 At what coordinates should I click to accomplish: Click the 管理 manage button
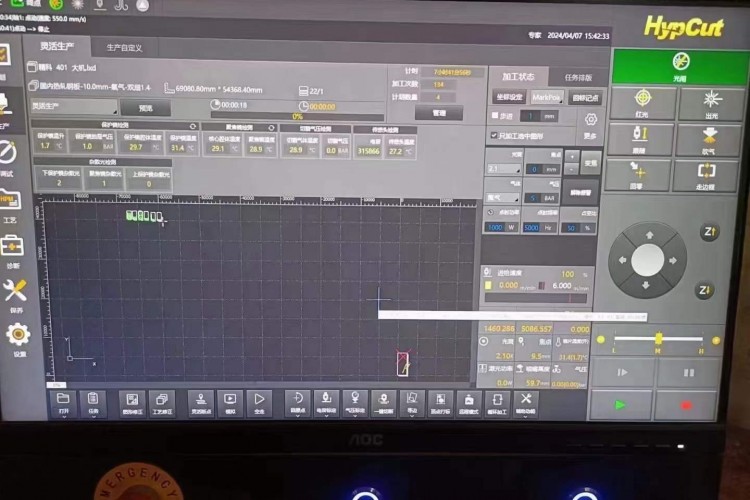439,113
